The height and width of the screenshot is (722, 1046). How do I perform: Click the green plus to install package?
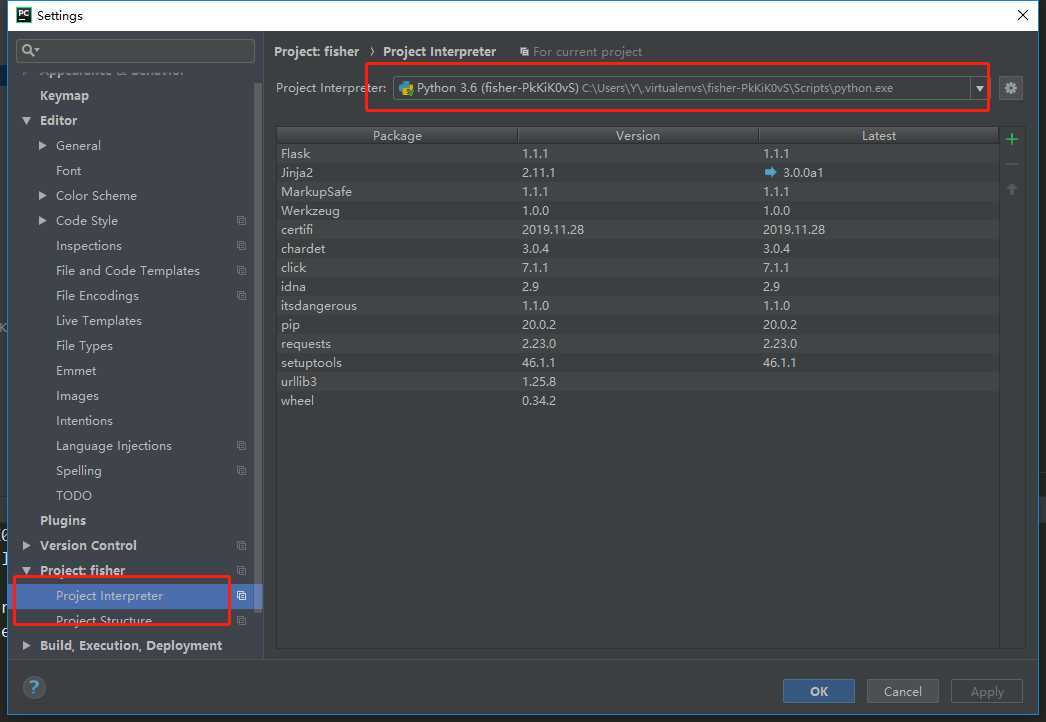1012,139
